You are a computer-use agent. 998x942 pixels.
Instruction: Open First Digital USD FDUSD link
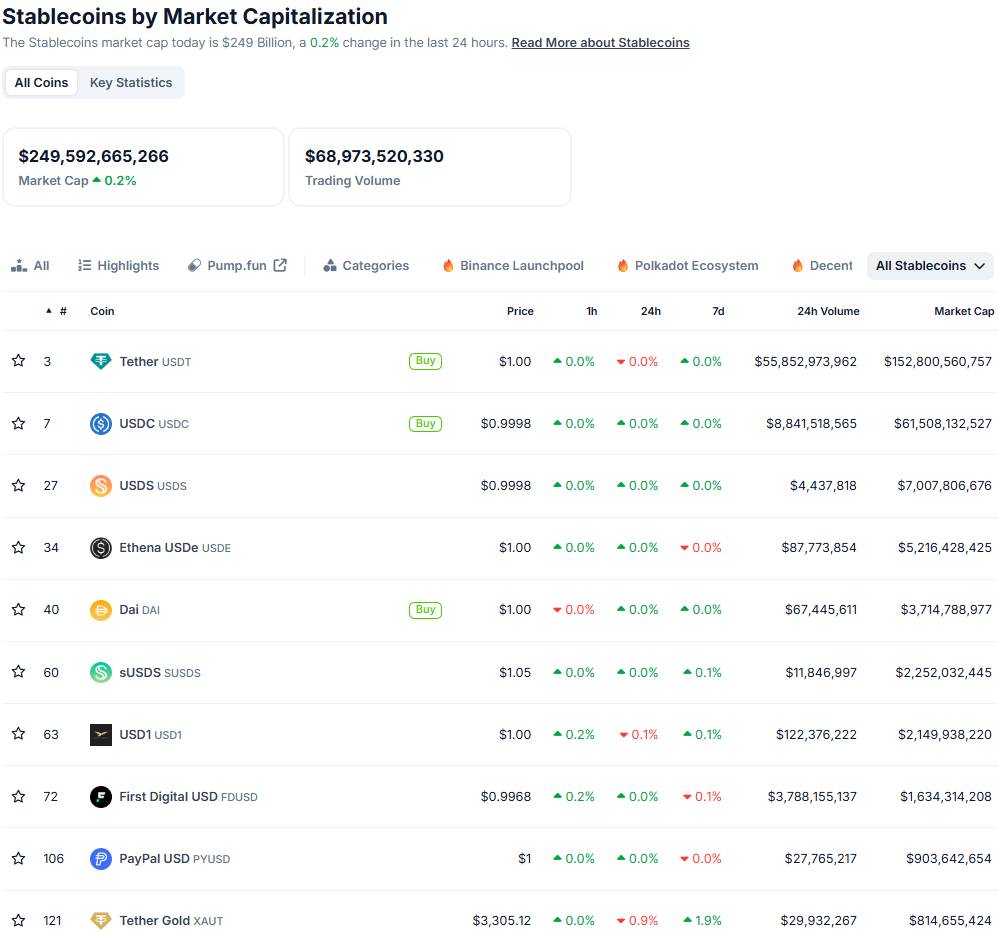click(188, 797)
